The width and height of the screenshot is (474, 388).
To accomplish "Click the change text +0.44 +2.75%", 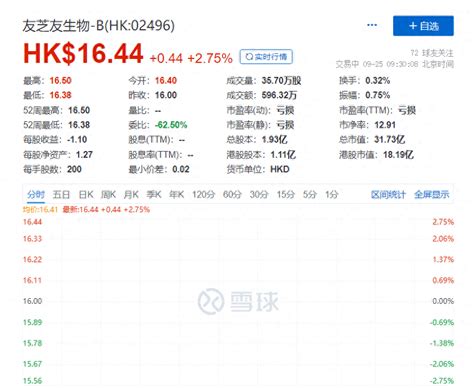I will coord(191,58).
